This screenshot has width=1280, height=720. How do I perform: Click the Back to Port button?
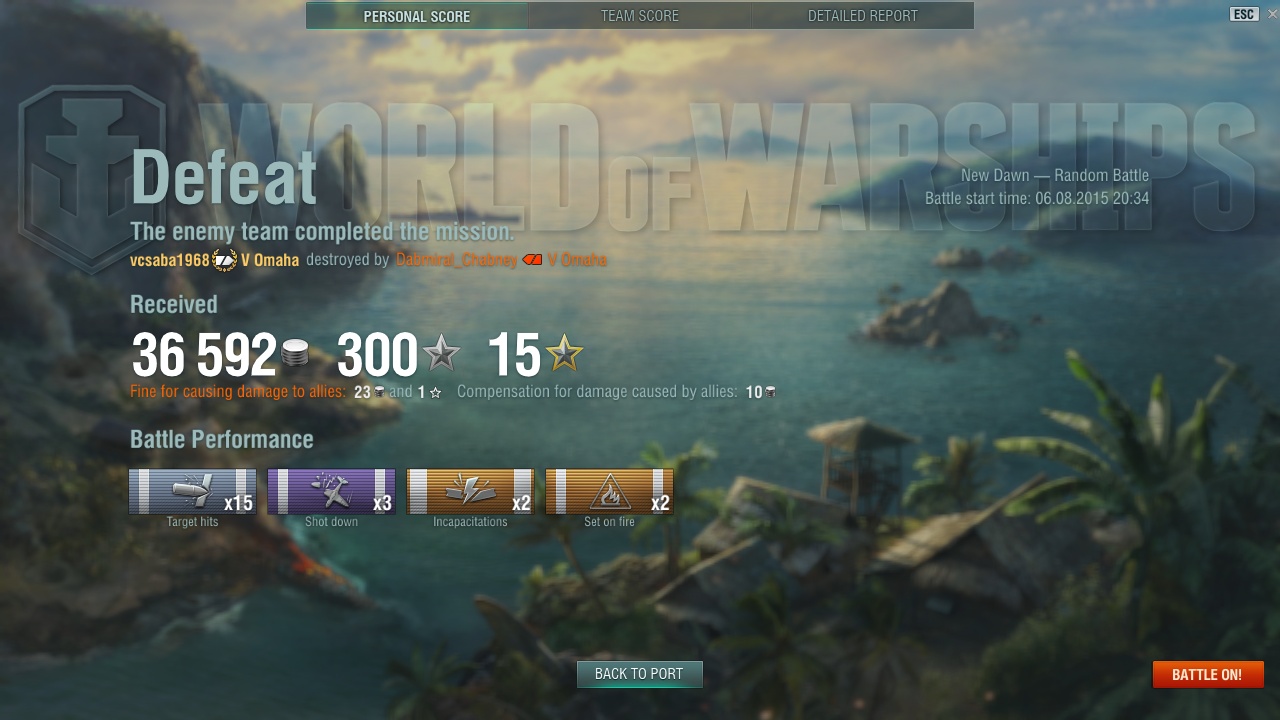639,674
